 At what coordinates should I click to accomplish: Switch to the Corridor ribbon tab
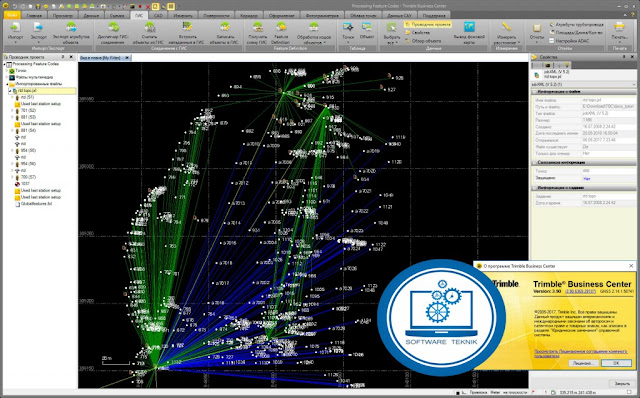coord(249,16)
